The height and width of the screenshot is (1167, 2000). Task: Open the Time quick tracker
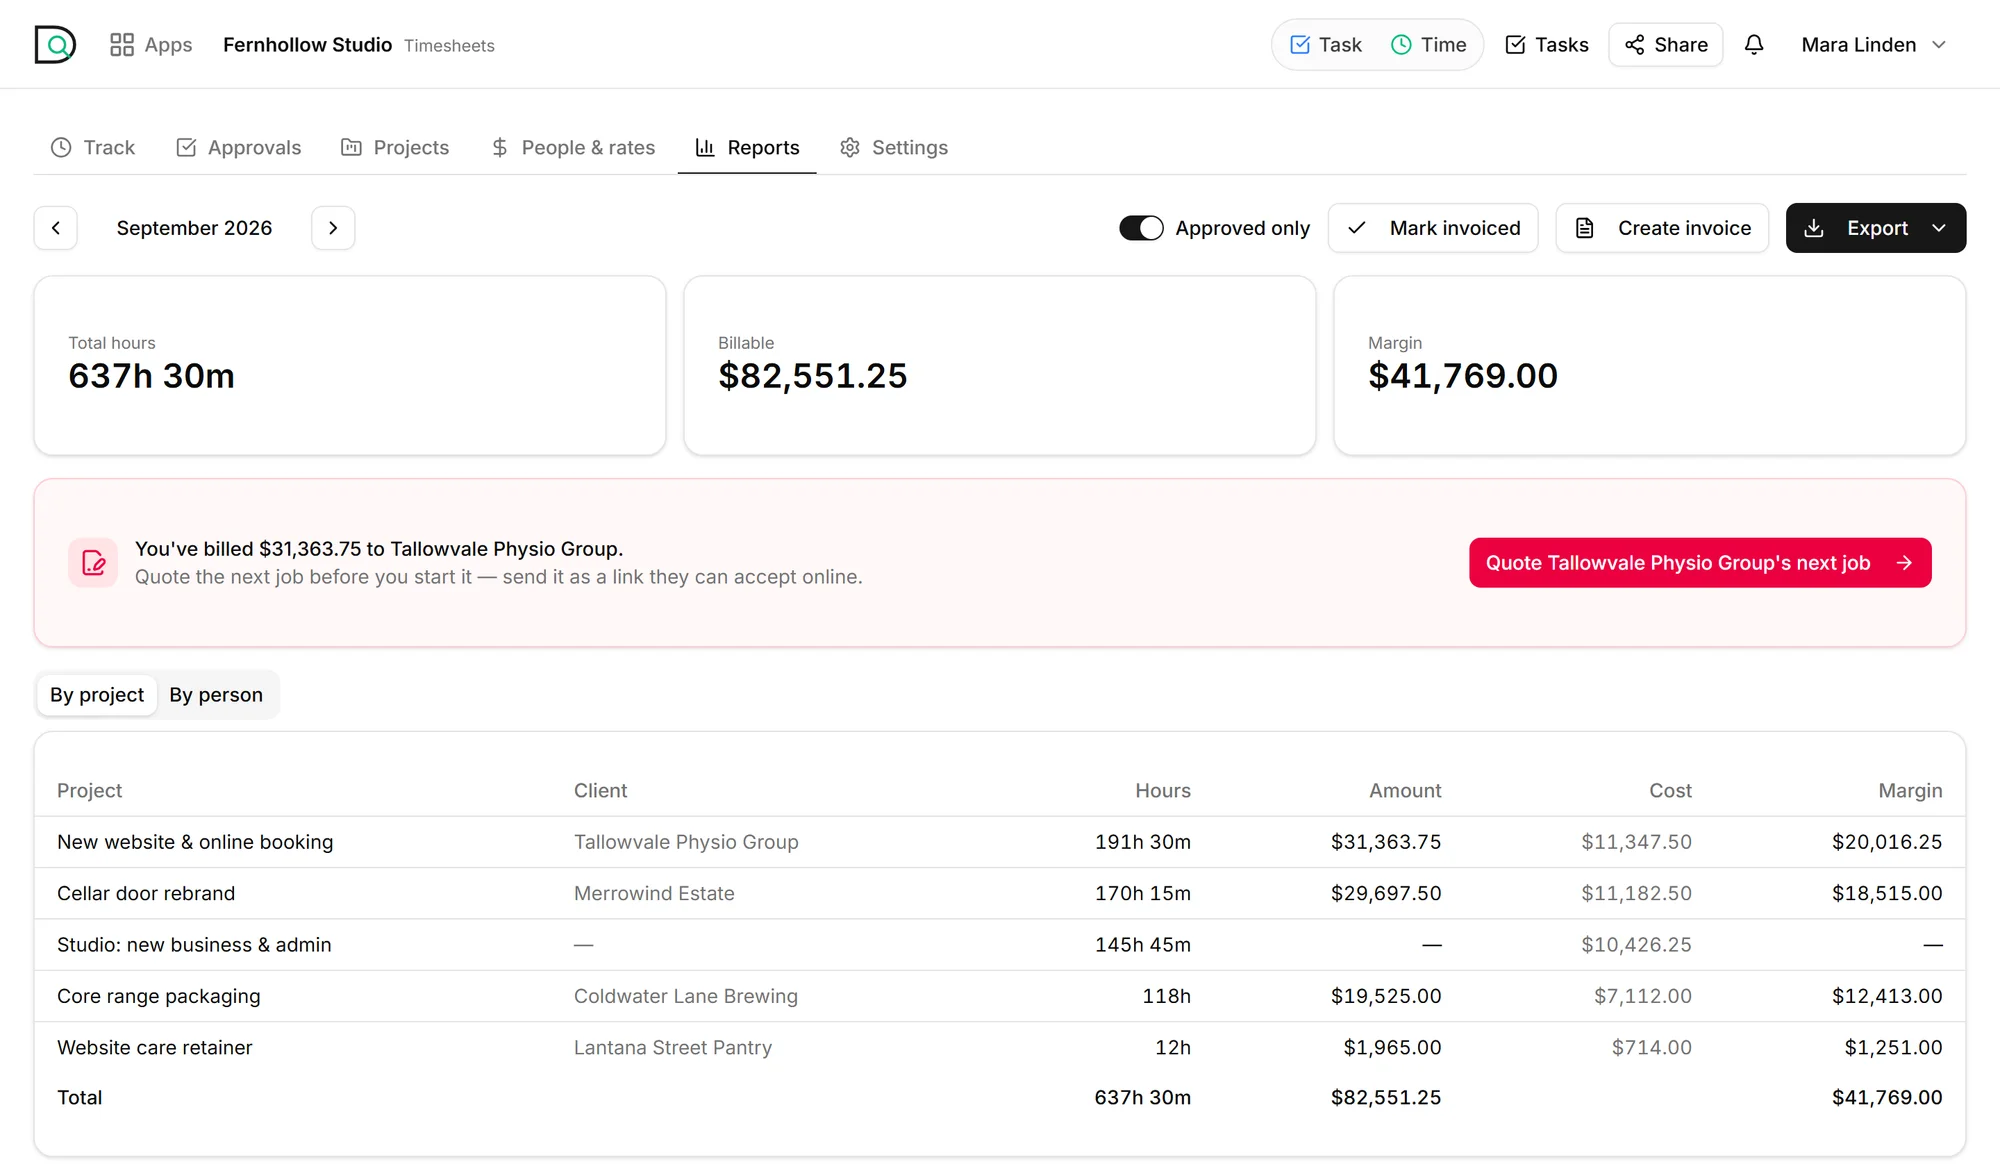(1429, 45)
